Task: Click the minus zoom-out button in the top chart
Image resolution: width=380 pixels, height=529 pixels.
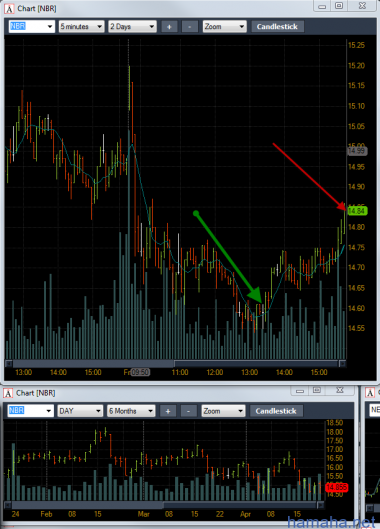Action: coord(190,27)
